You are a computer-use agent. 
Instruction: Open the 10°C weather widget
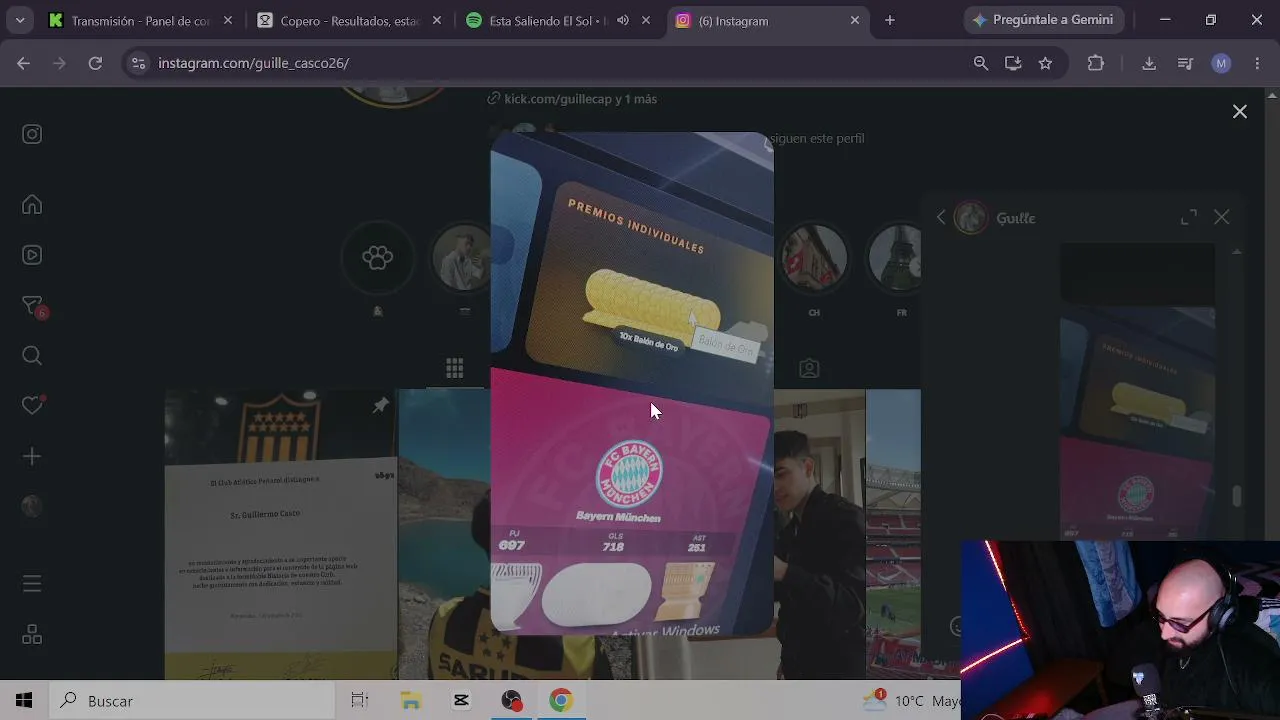910,701
